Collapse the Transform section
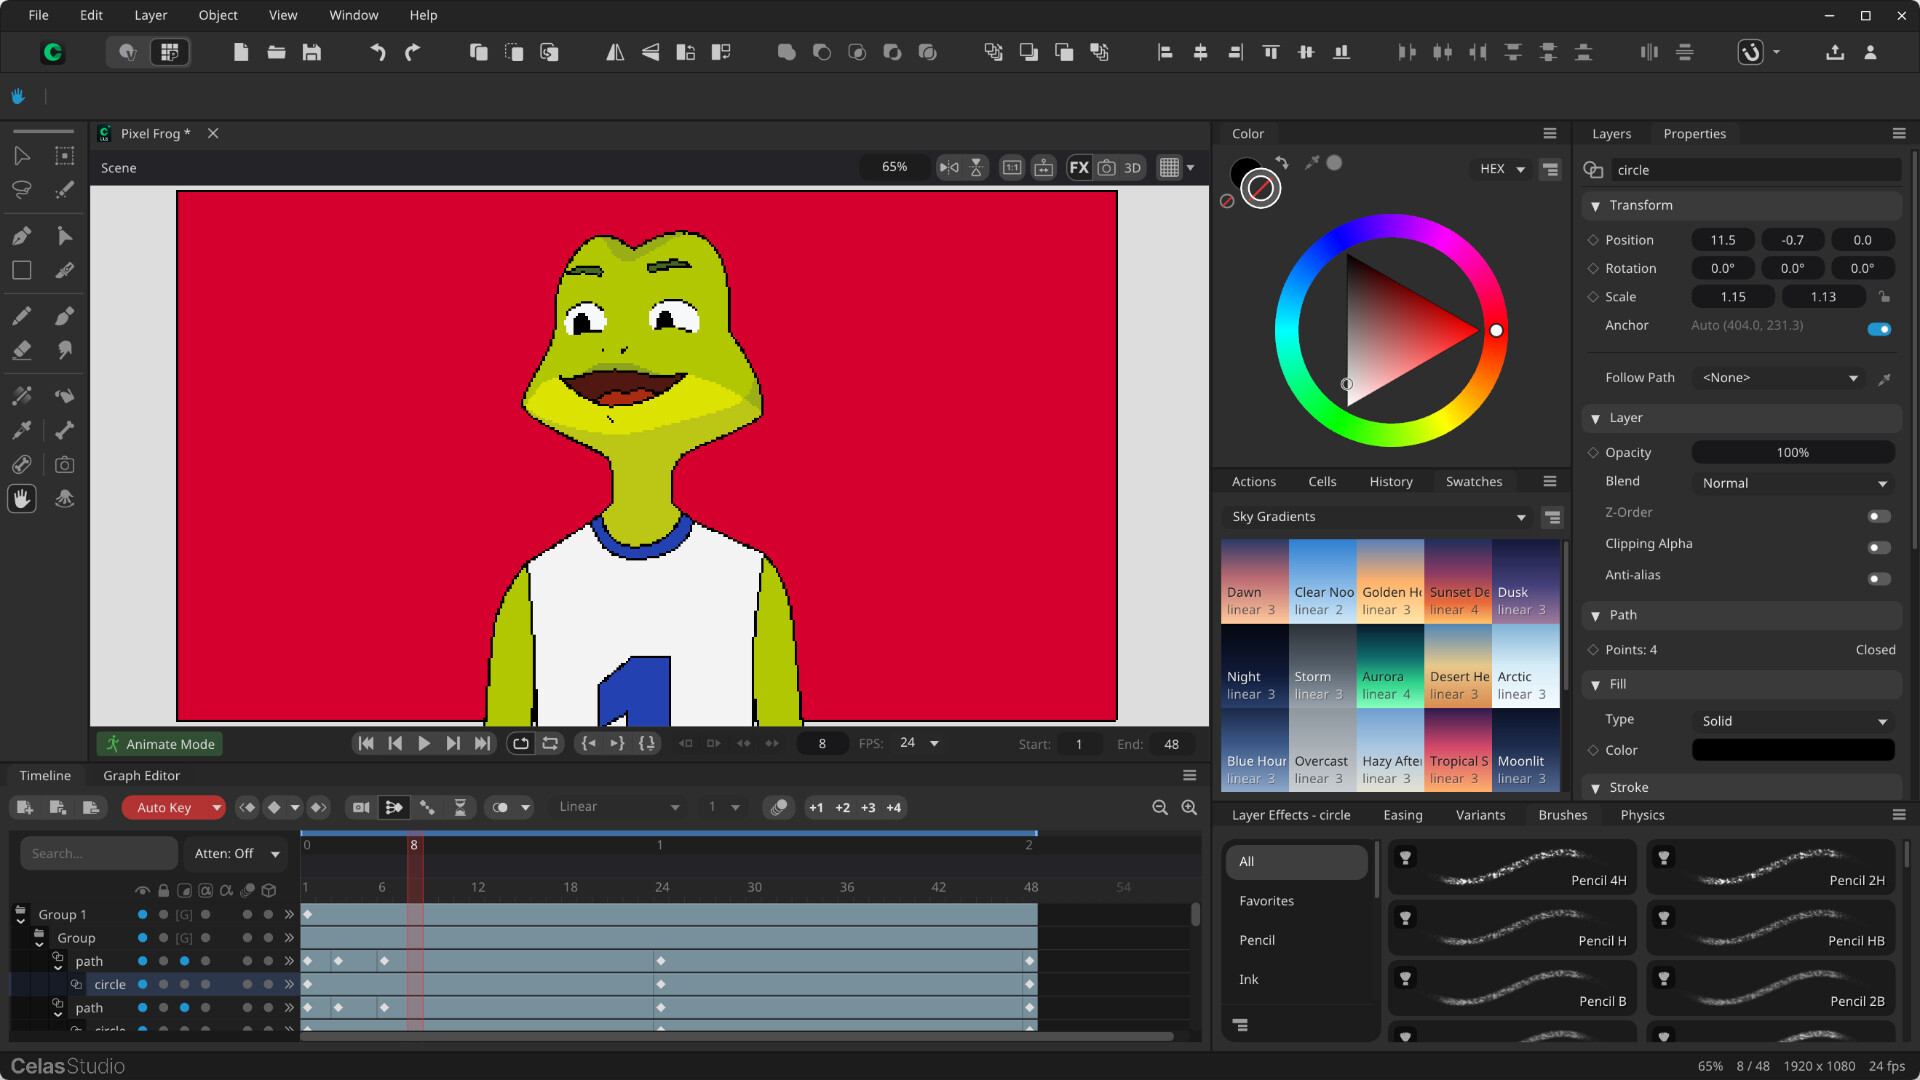1920x1080 pixels. click(1596, 206)
